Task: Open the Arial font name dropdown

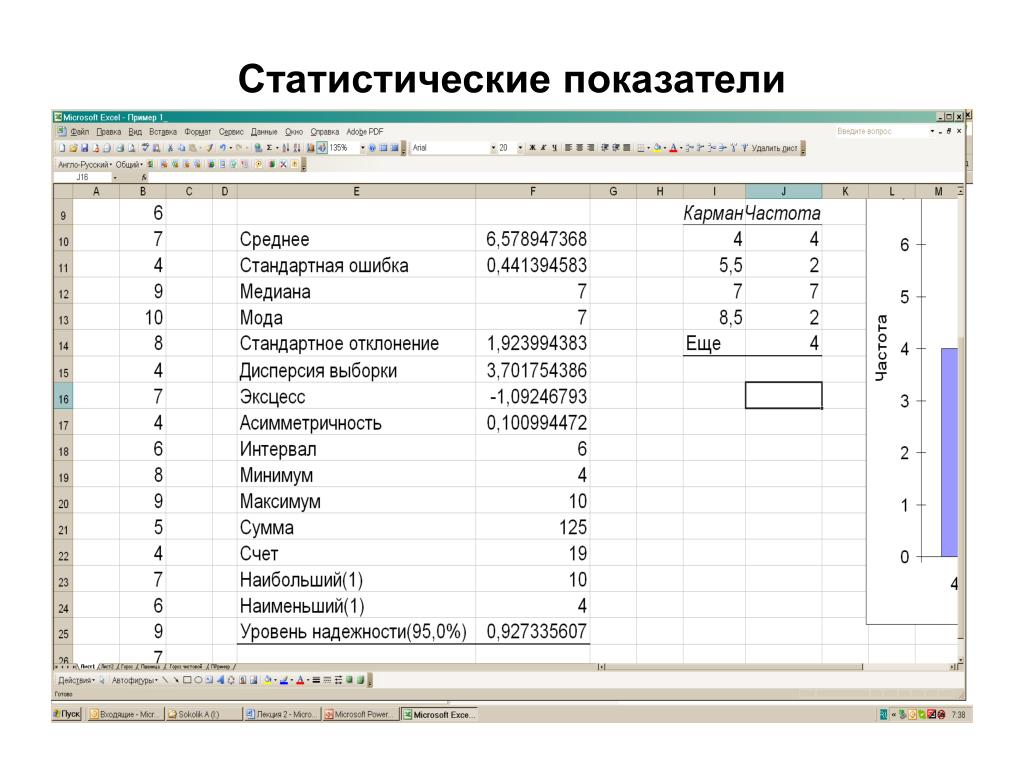Action: (493, 148)
